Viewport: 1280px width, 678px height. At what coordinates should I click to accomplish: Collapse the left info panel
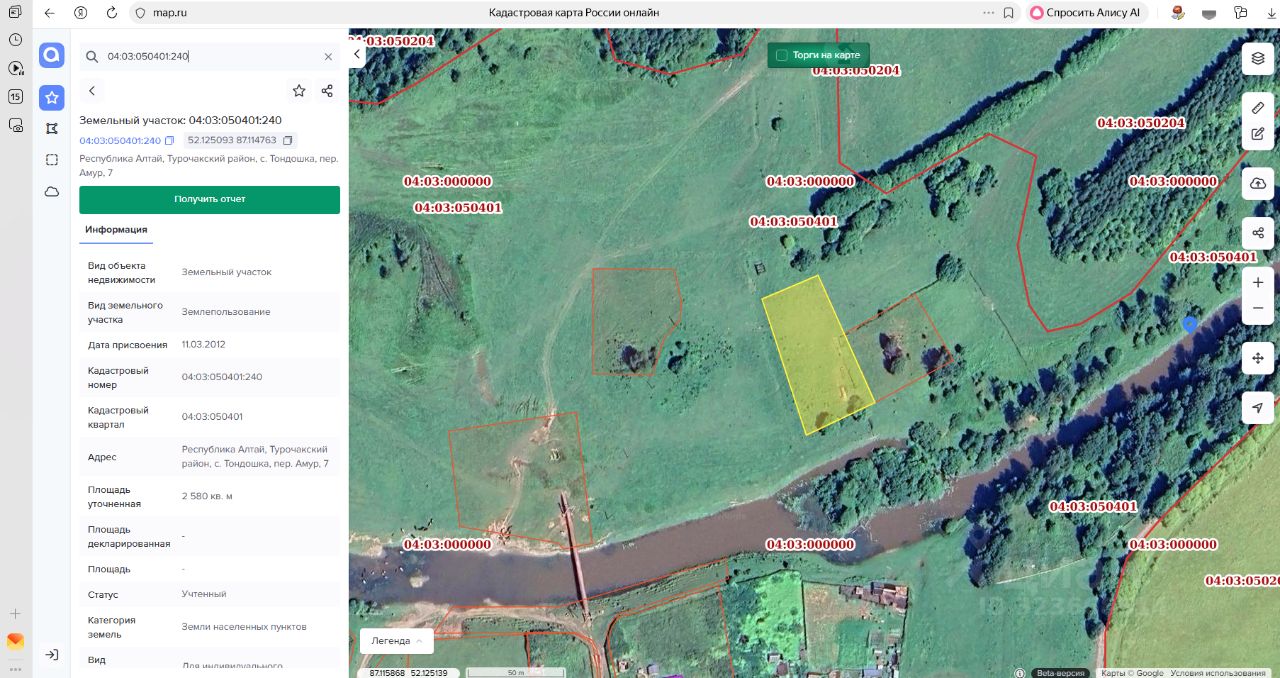357,54
